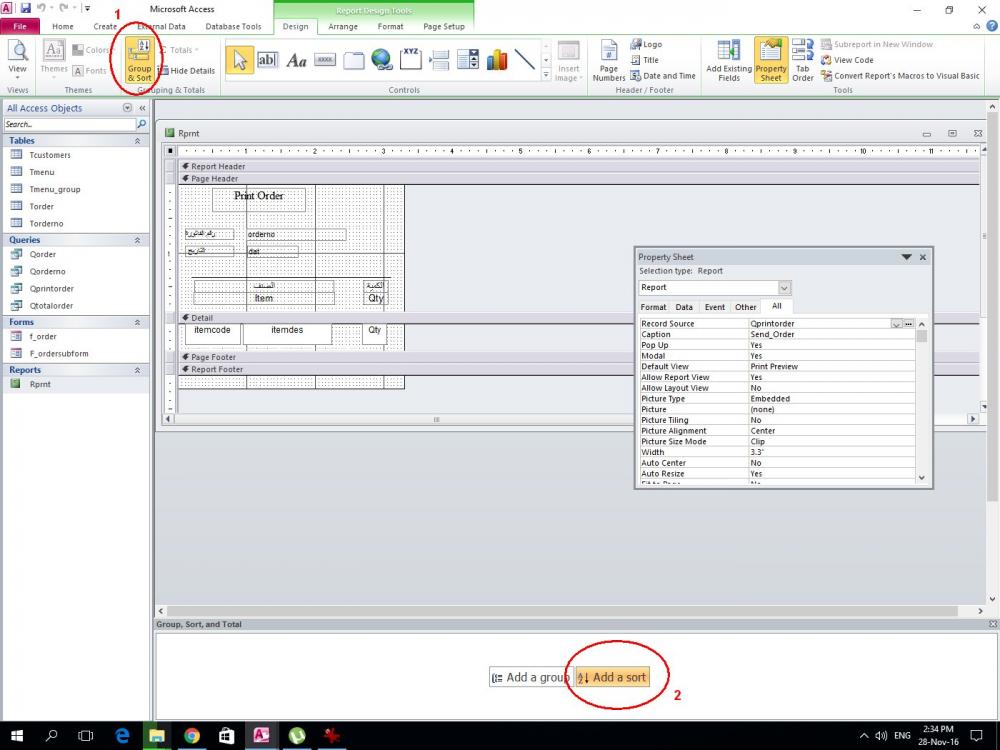Select the Combo Box control tool
This screenshot has height=750, width=1000.
click(468, 59)
